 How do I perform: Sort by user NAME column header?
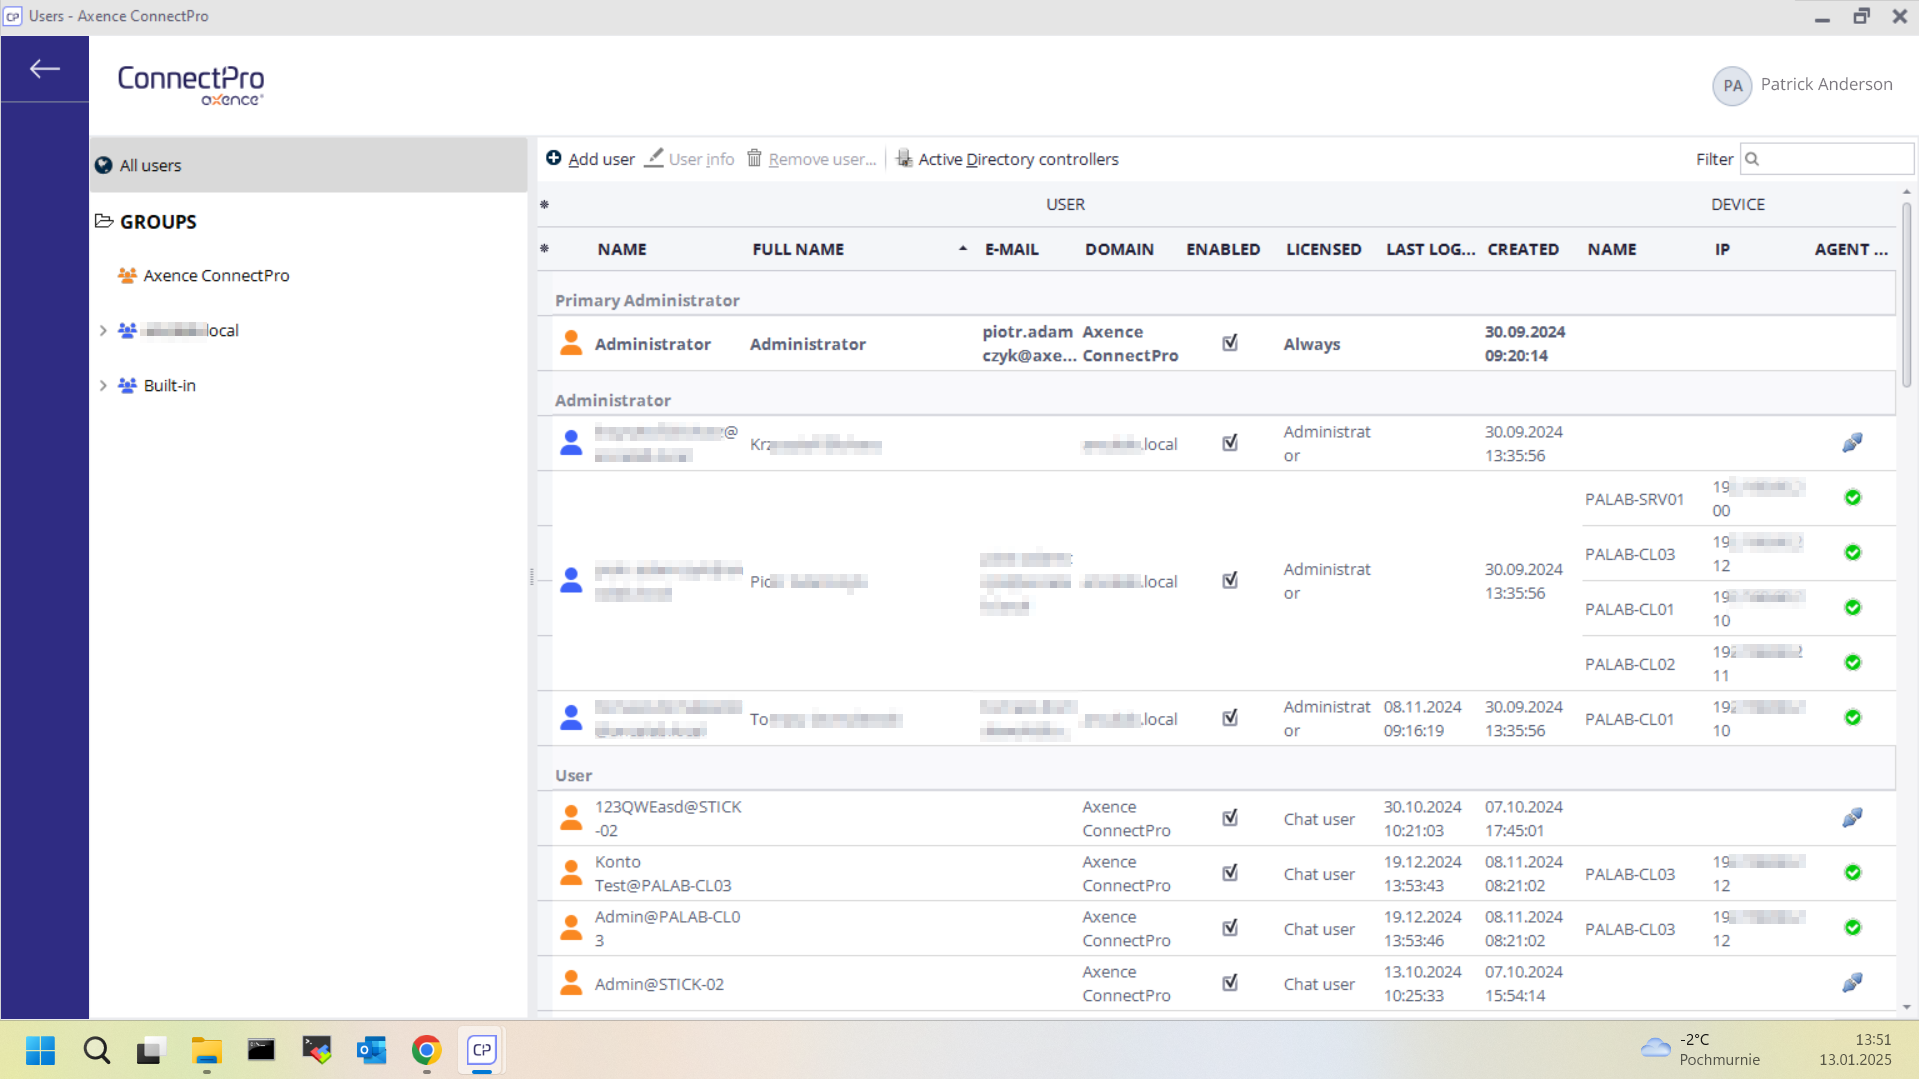click(x=622, y=249)
